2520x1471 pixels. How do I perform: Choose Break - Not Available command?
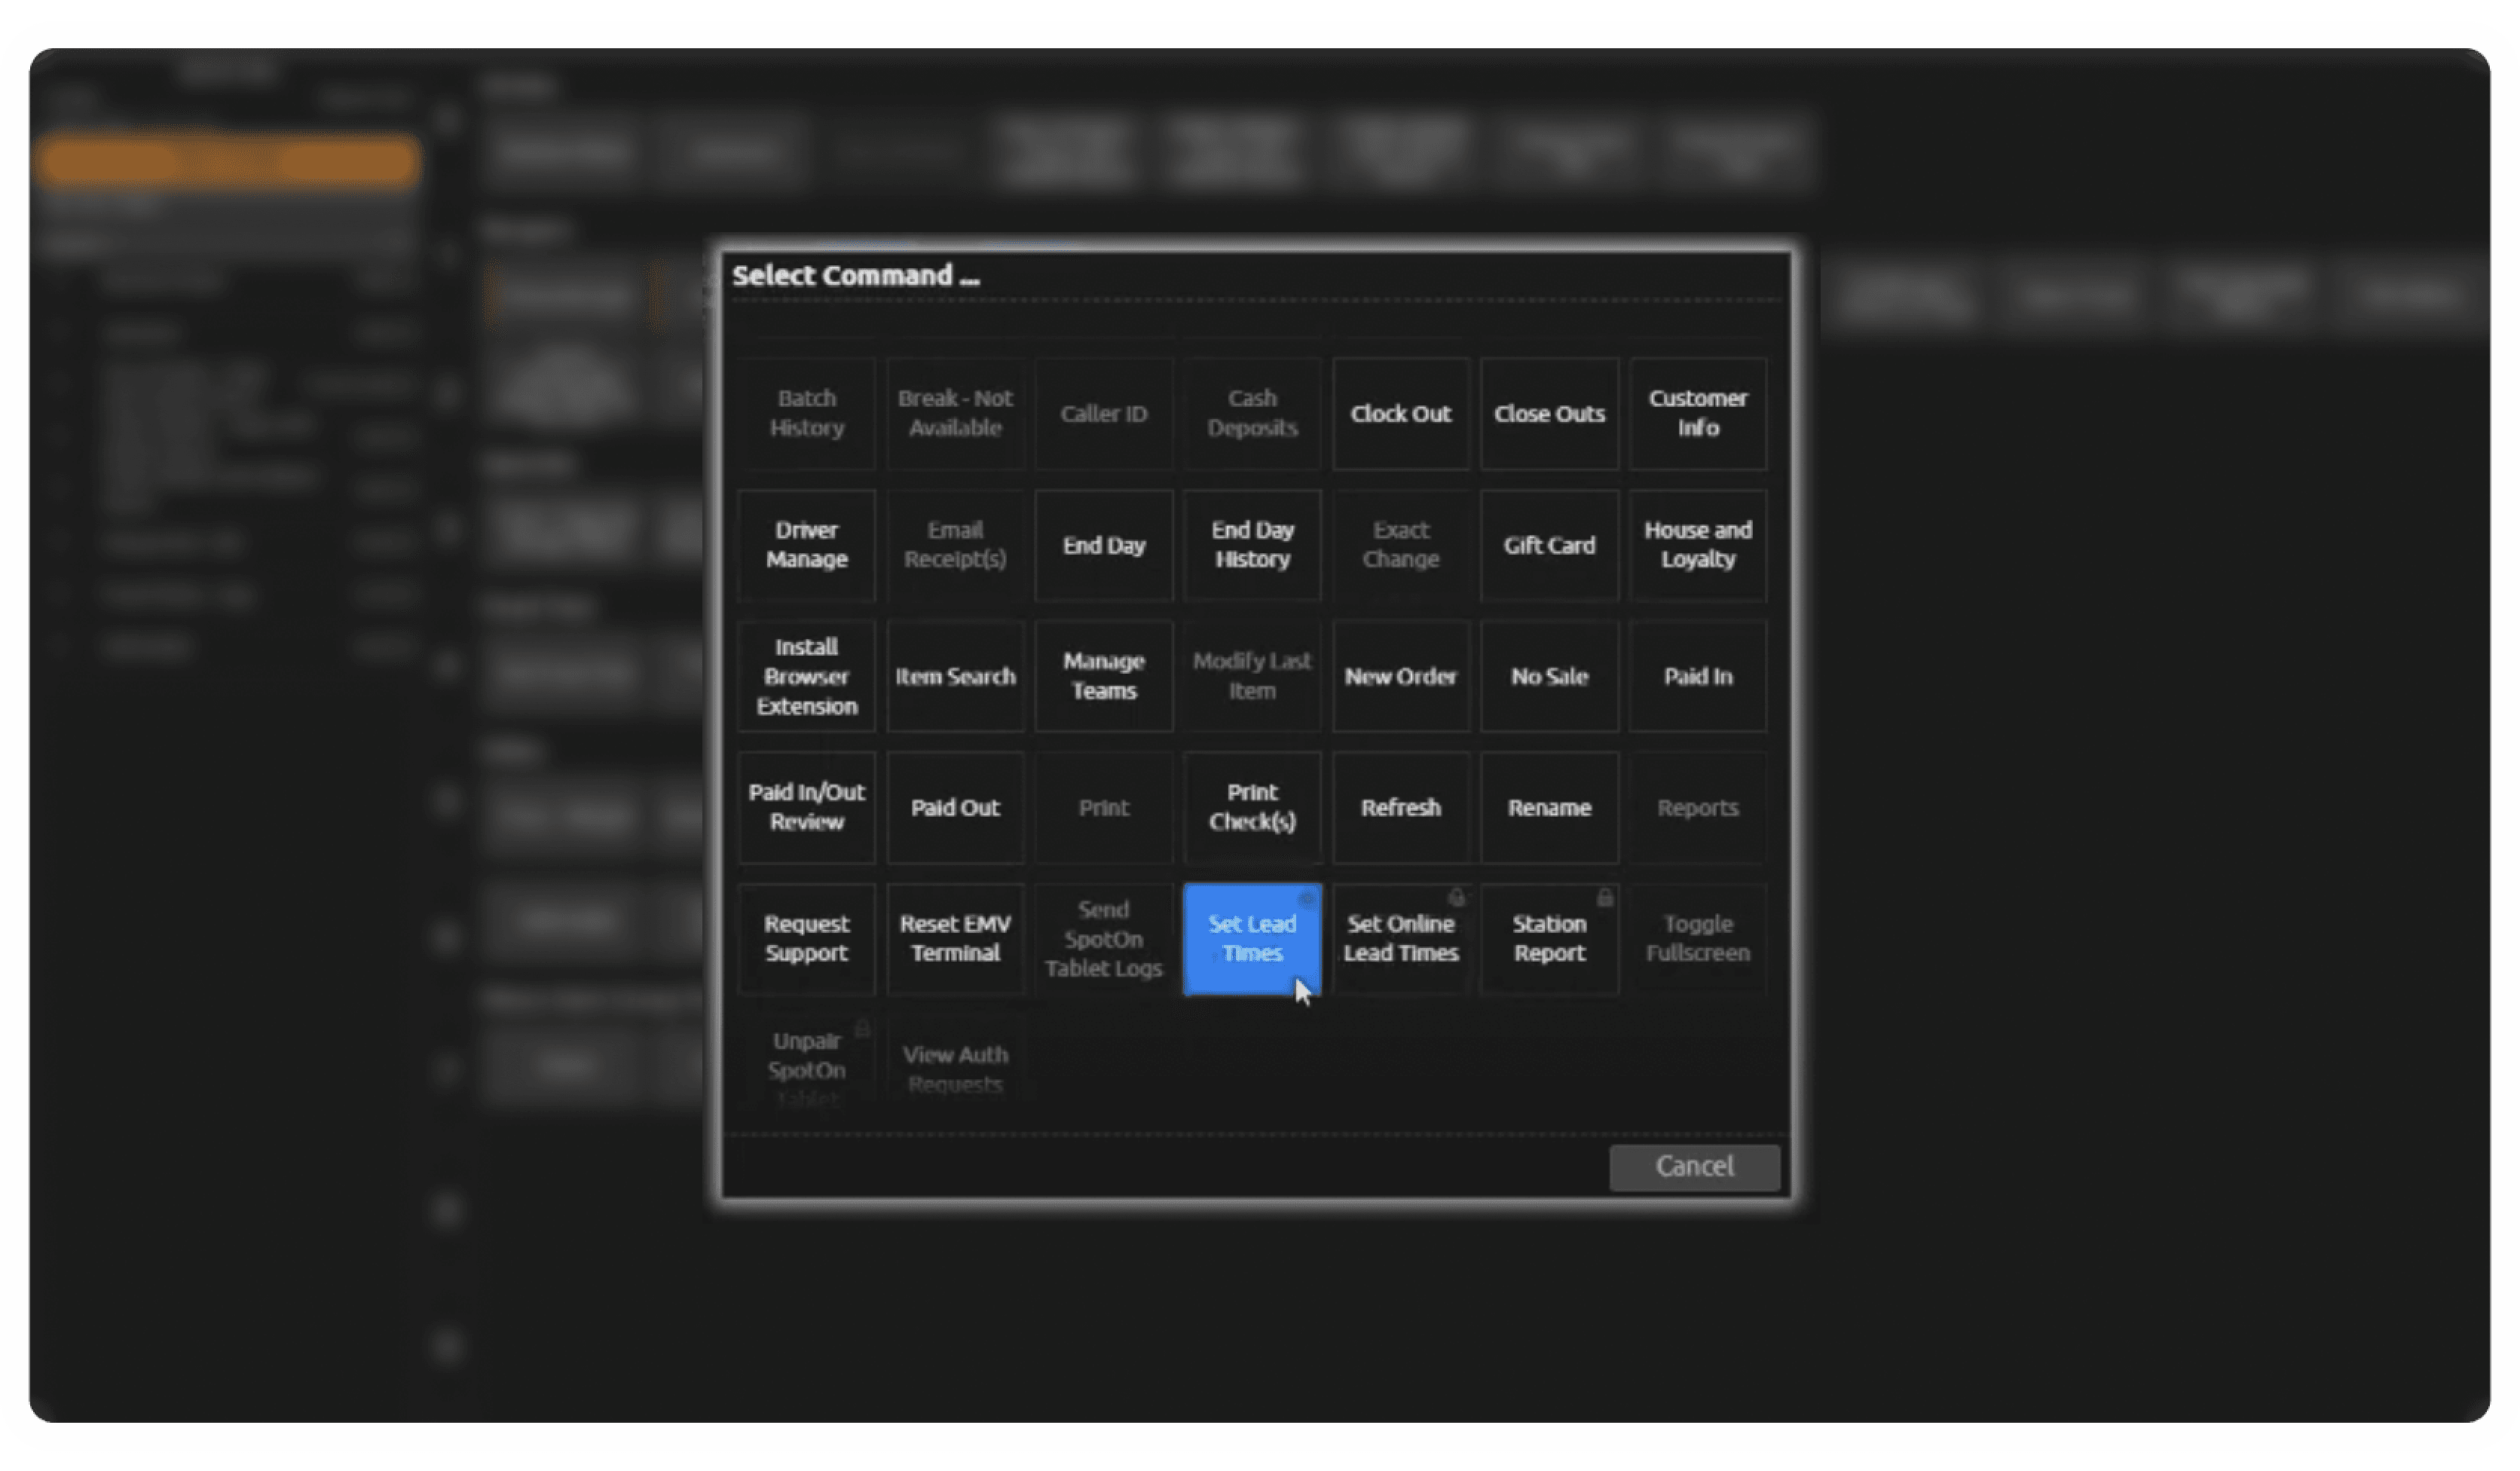[x=955, y=413]
